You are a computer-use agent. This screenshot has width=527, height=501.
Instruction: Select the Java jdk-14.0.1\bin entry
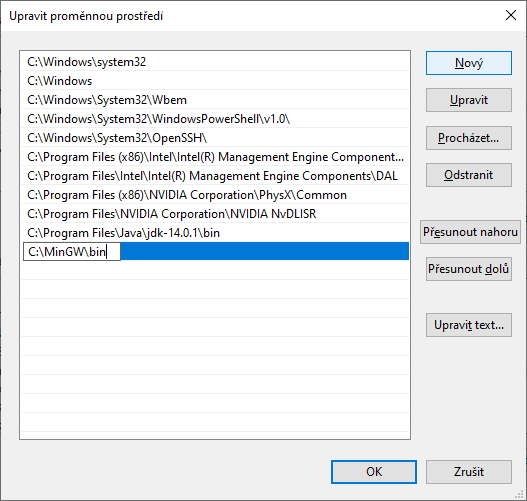(215, 233)
